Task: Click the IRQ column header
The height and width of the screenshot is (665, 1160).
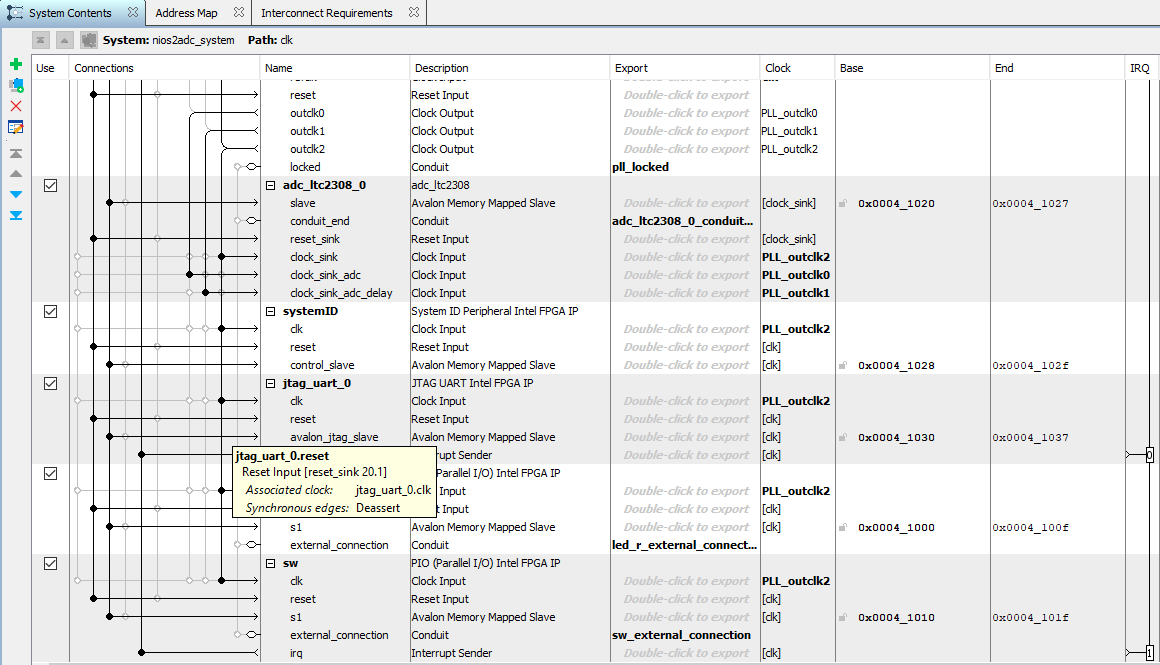Action: 1140,68
